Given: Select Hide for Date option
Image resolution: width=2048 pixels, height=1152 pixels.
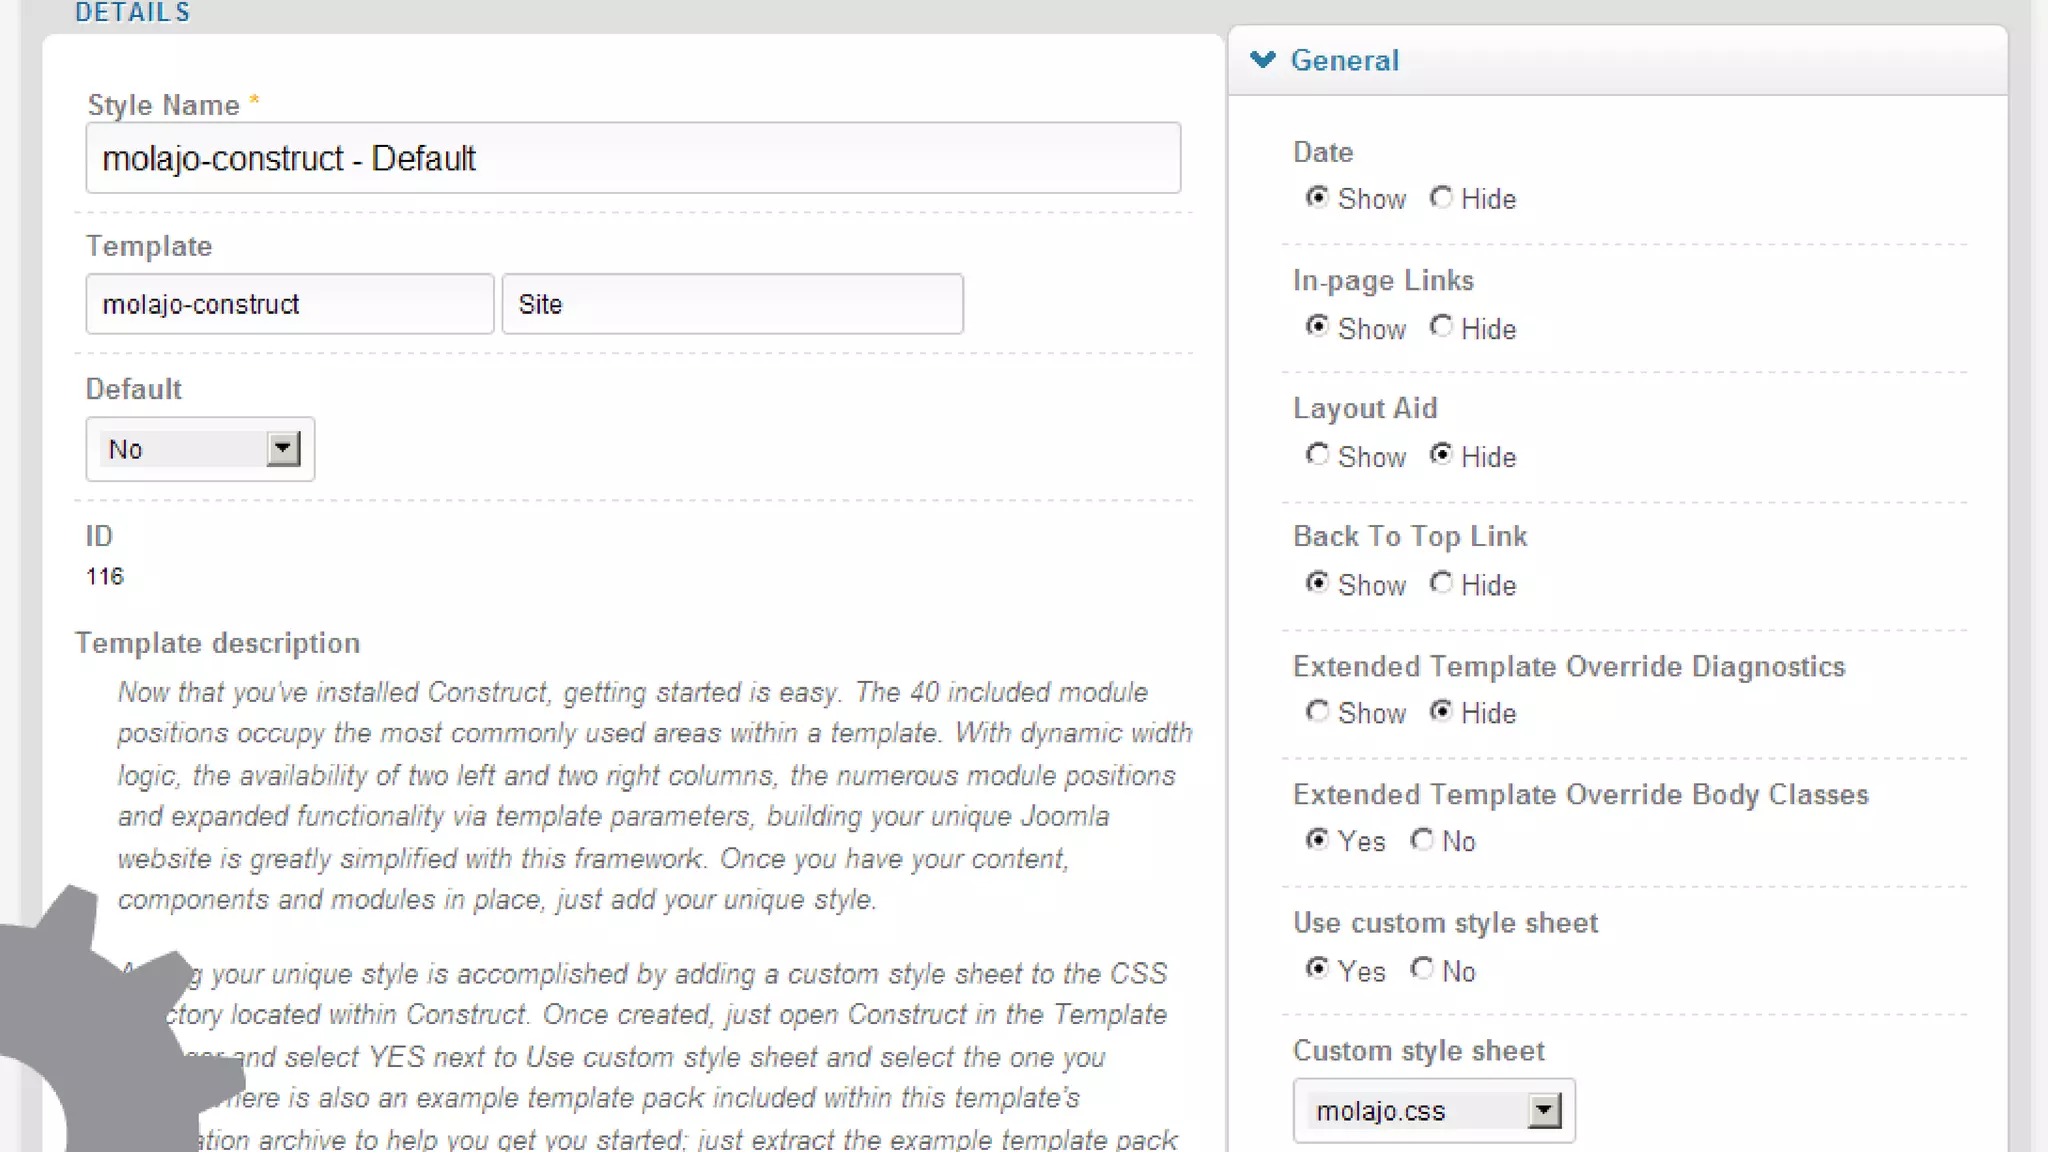Looking at the screenshot, I should (x=1440, y=197).
